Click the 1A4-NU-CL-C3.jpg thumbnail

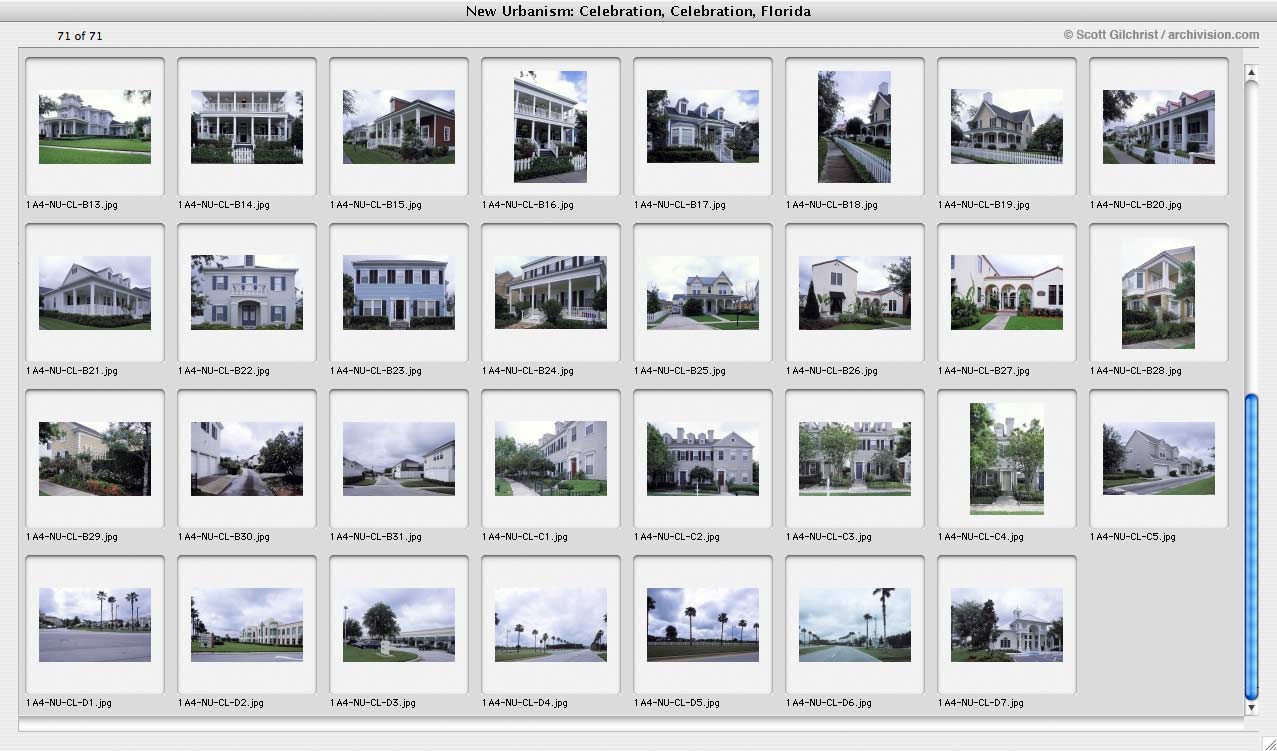[855, 459]
